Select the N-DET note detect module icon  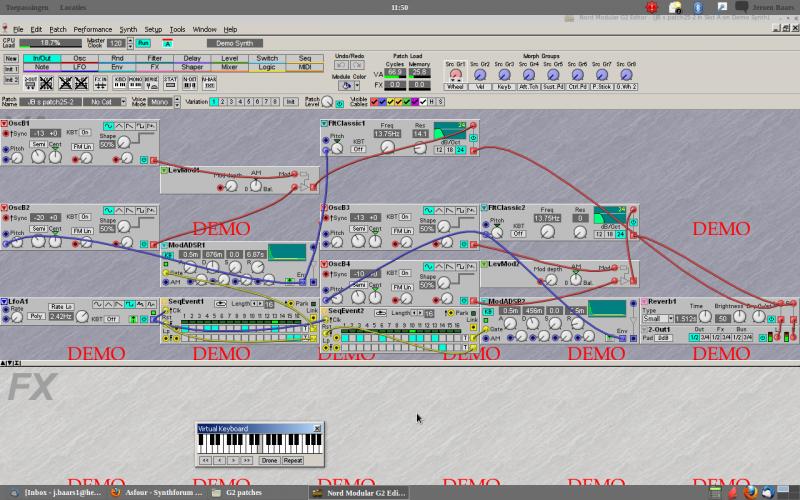click(190, 83)
